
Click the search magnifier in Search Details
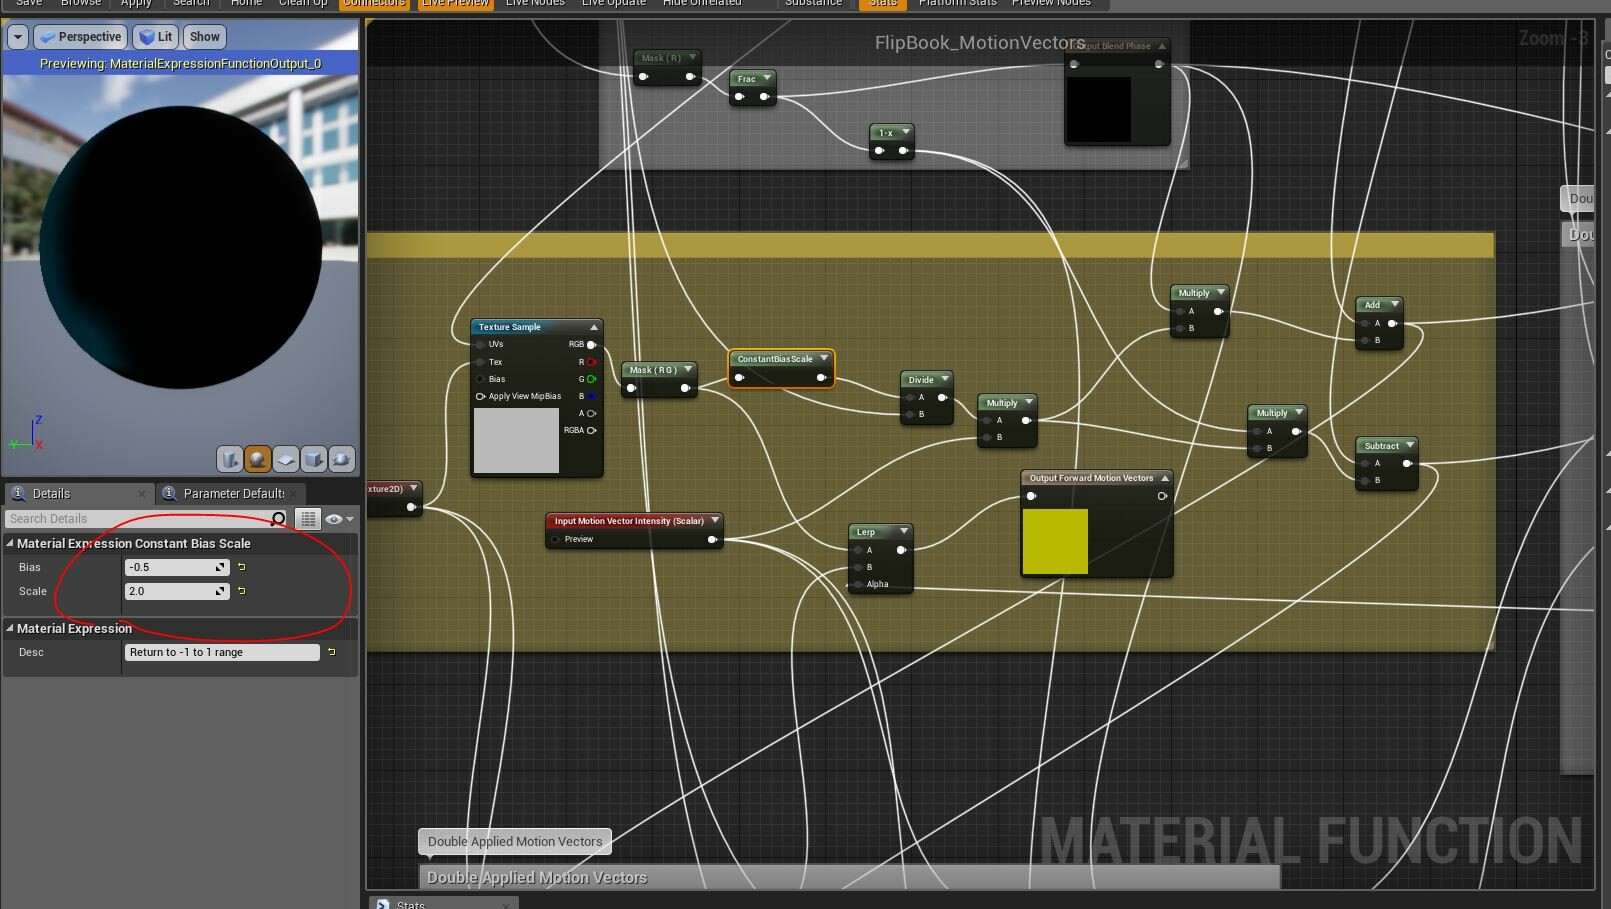tap(278, 518)
